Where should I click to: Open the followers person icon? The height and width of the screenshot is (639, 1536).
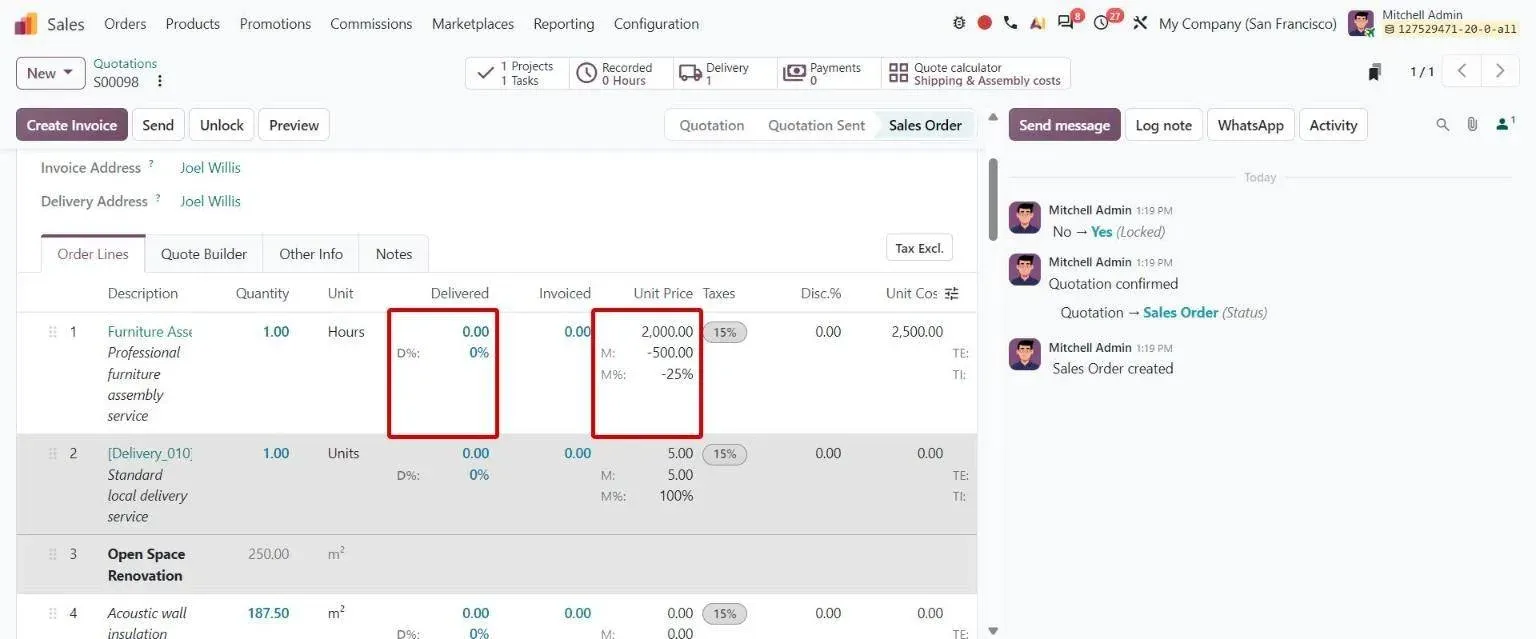tap(1504, 124)
